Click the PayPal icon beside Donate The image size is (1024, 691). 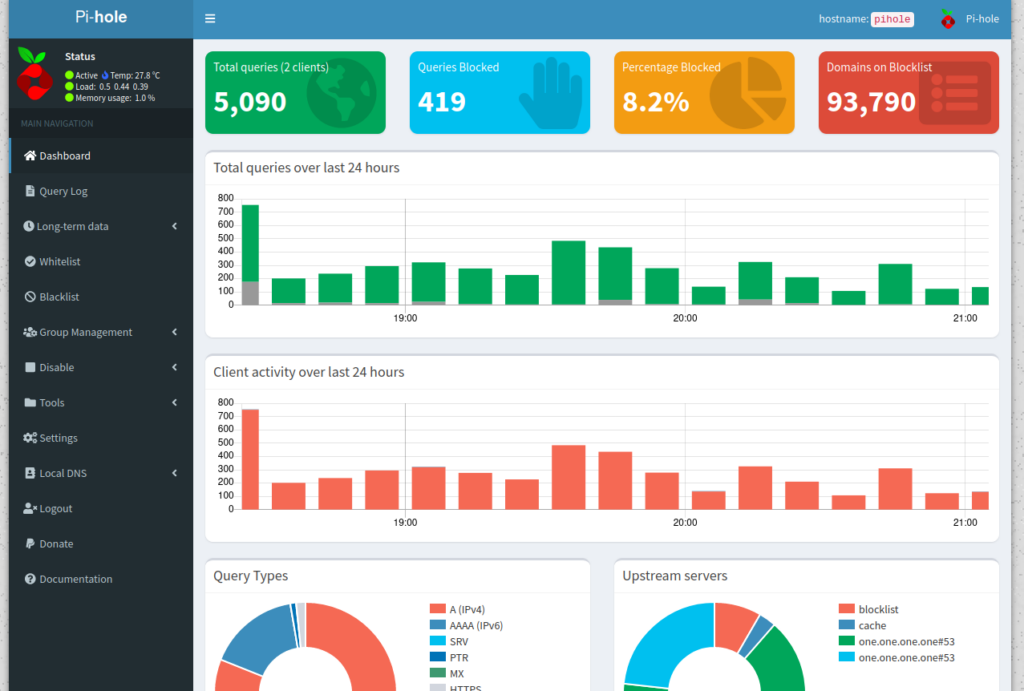(30, 543)
